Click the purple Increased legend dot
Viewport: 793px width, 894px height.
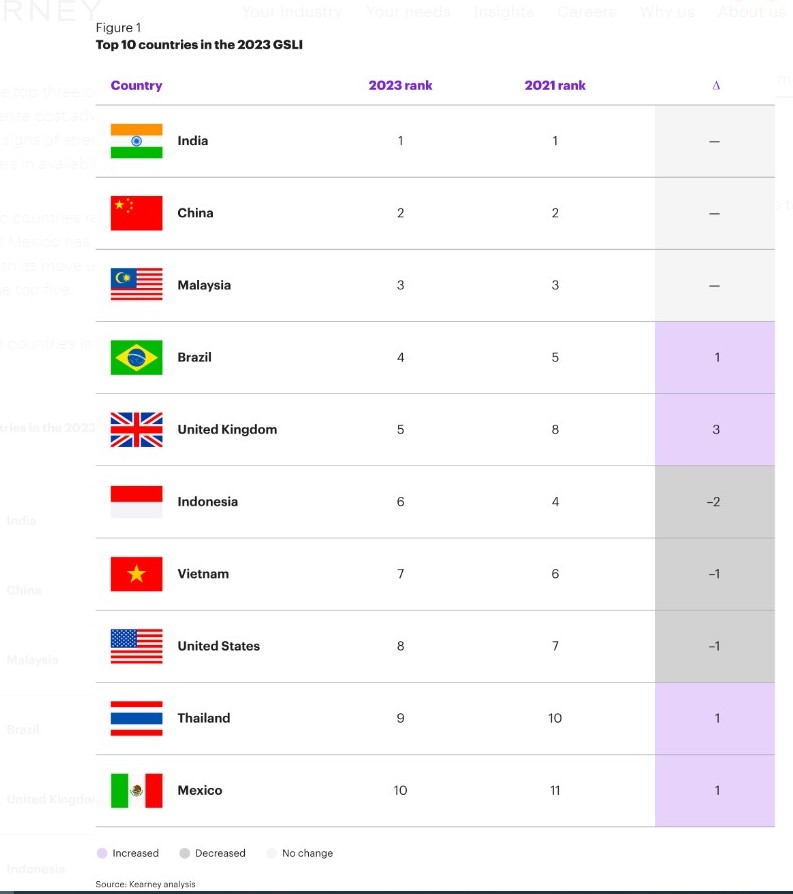102,853
